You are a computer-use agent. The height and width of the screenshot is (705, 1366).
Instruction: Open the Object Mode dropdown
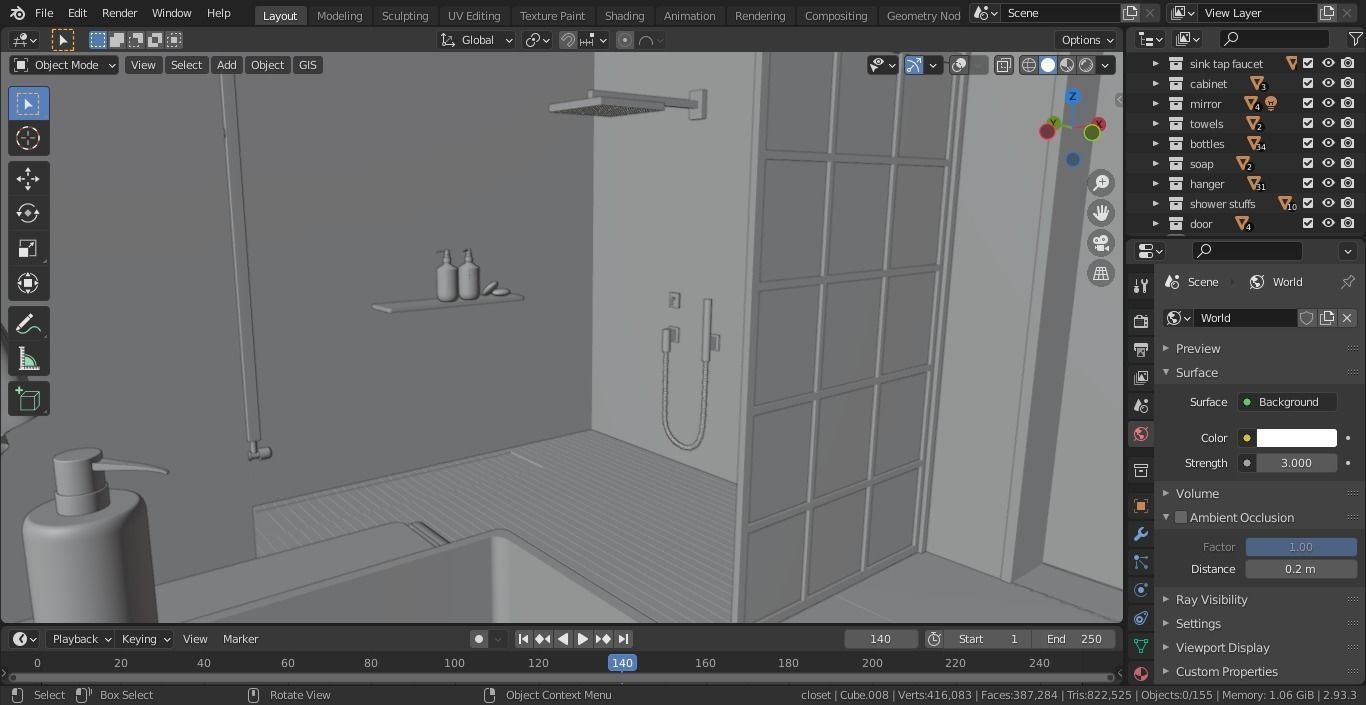64,65
